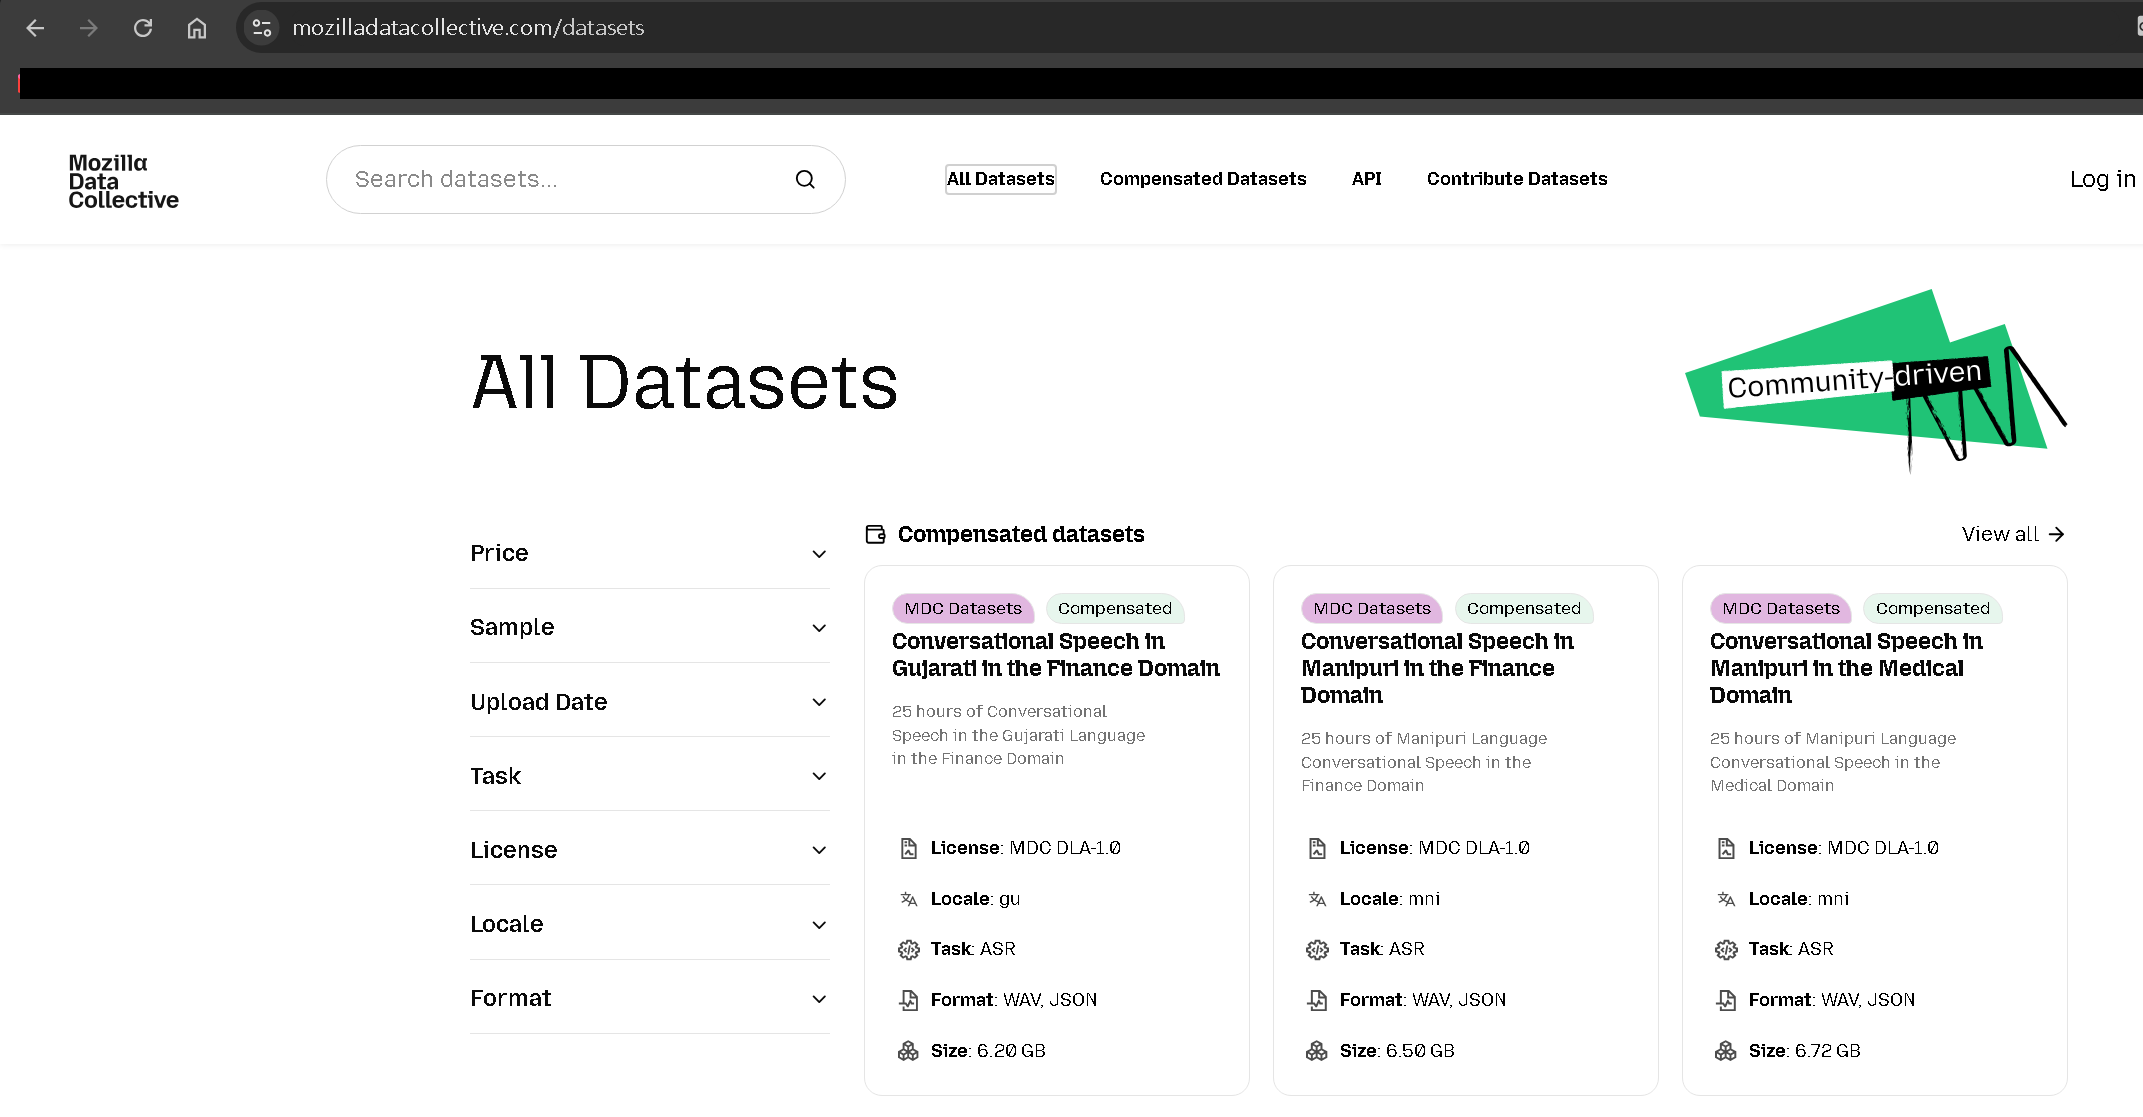The width and height of the screenshot is (2143, 1117).
Task: Click 'License: MDC DLA-1.0' on Gujarati card
Action: click(1025, 848)
